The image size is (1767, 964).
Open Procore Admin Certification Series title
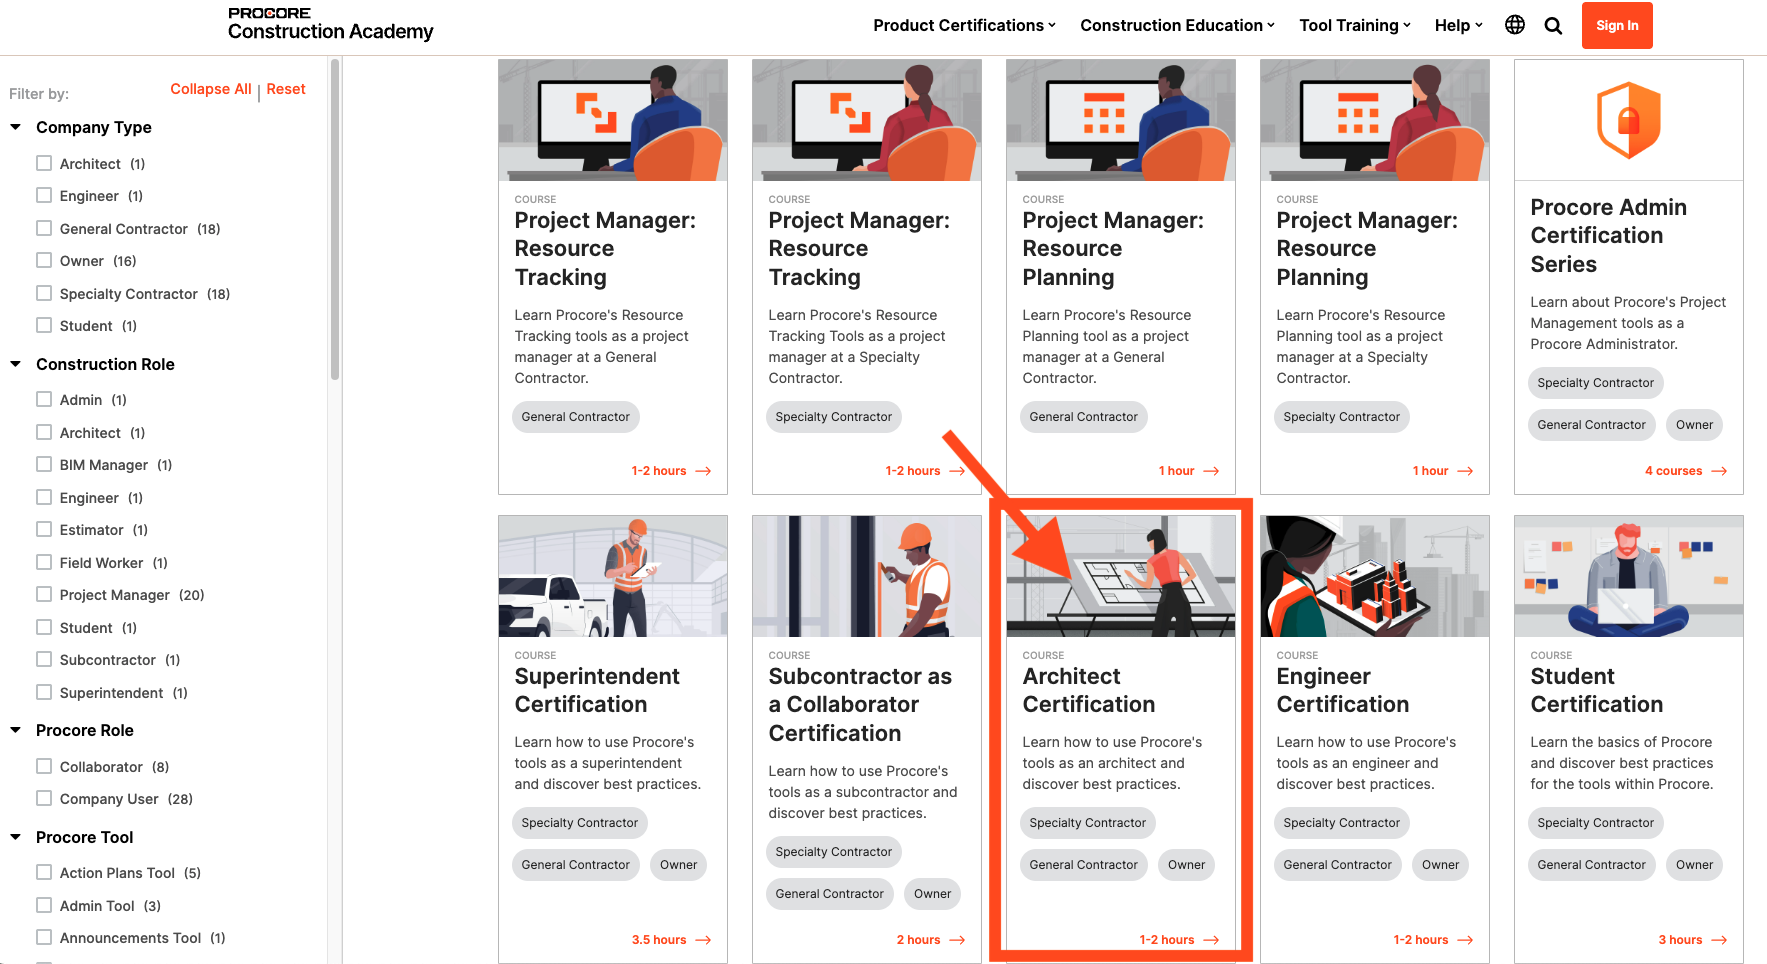click(x=1608, y=235)
